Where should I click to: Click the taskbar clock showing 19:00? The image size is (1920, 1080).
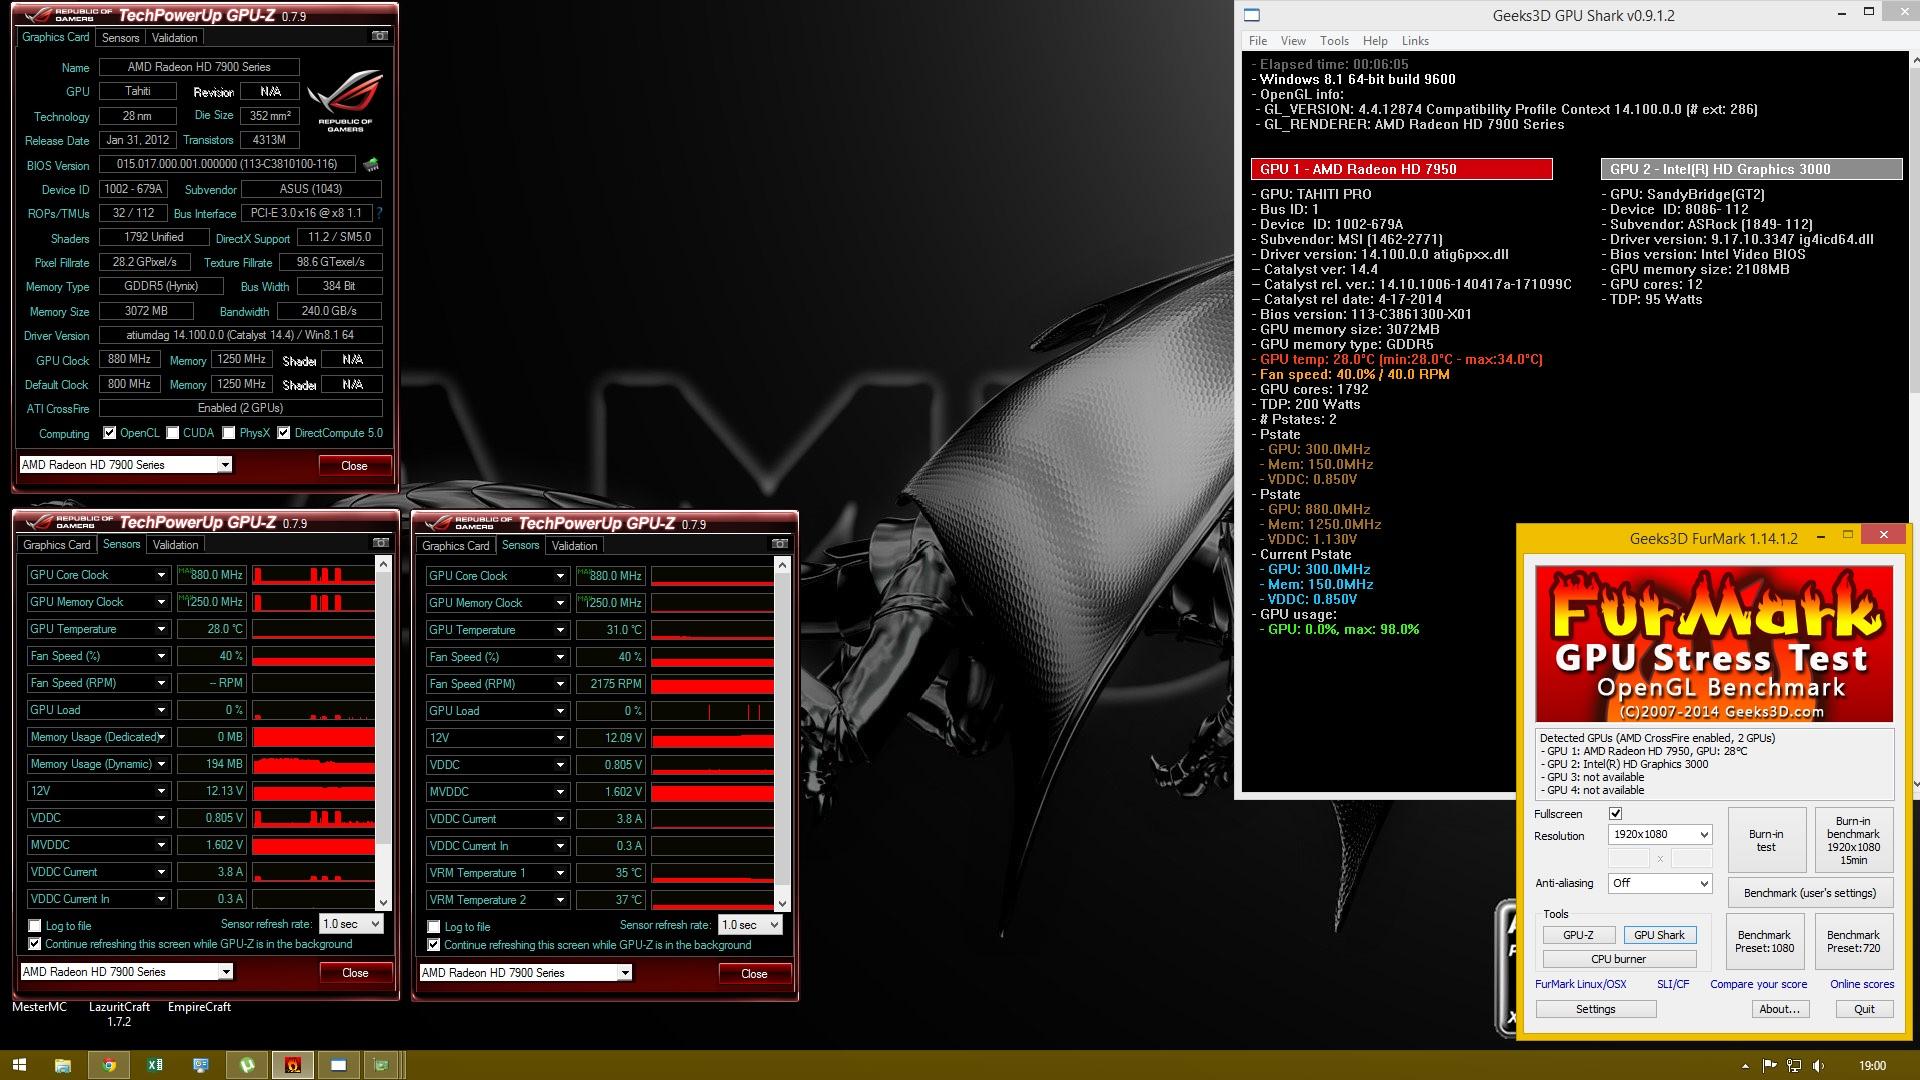(x=1872, y=1066)
